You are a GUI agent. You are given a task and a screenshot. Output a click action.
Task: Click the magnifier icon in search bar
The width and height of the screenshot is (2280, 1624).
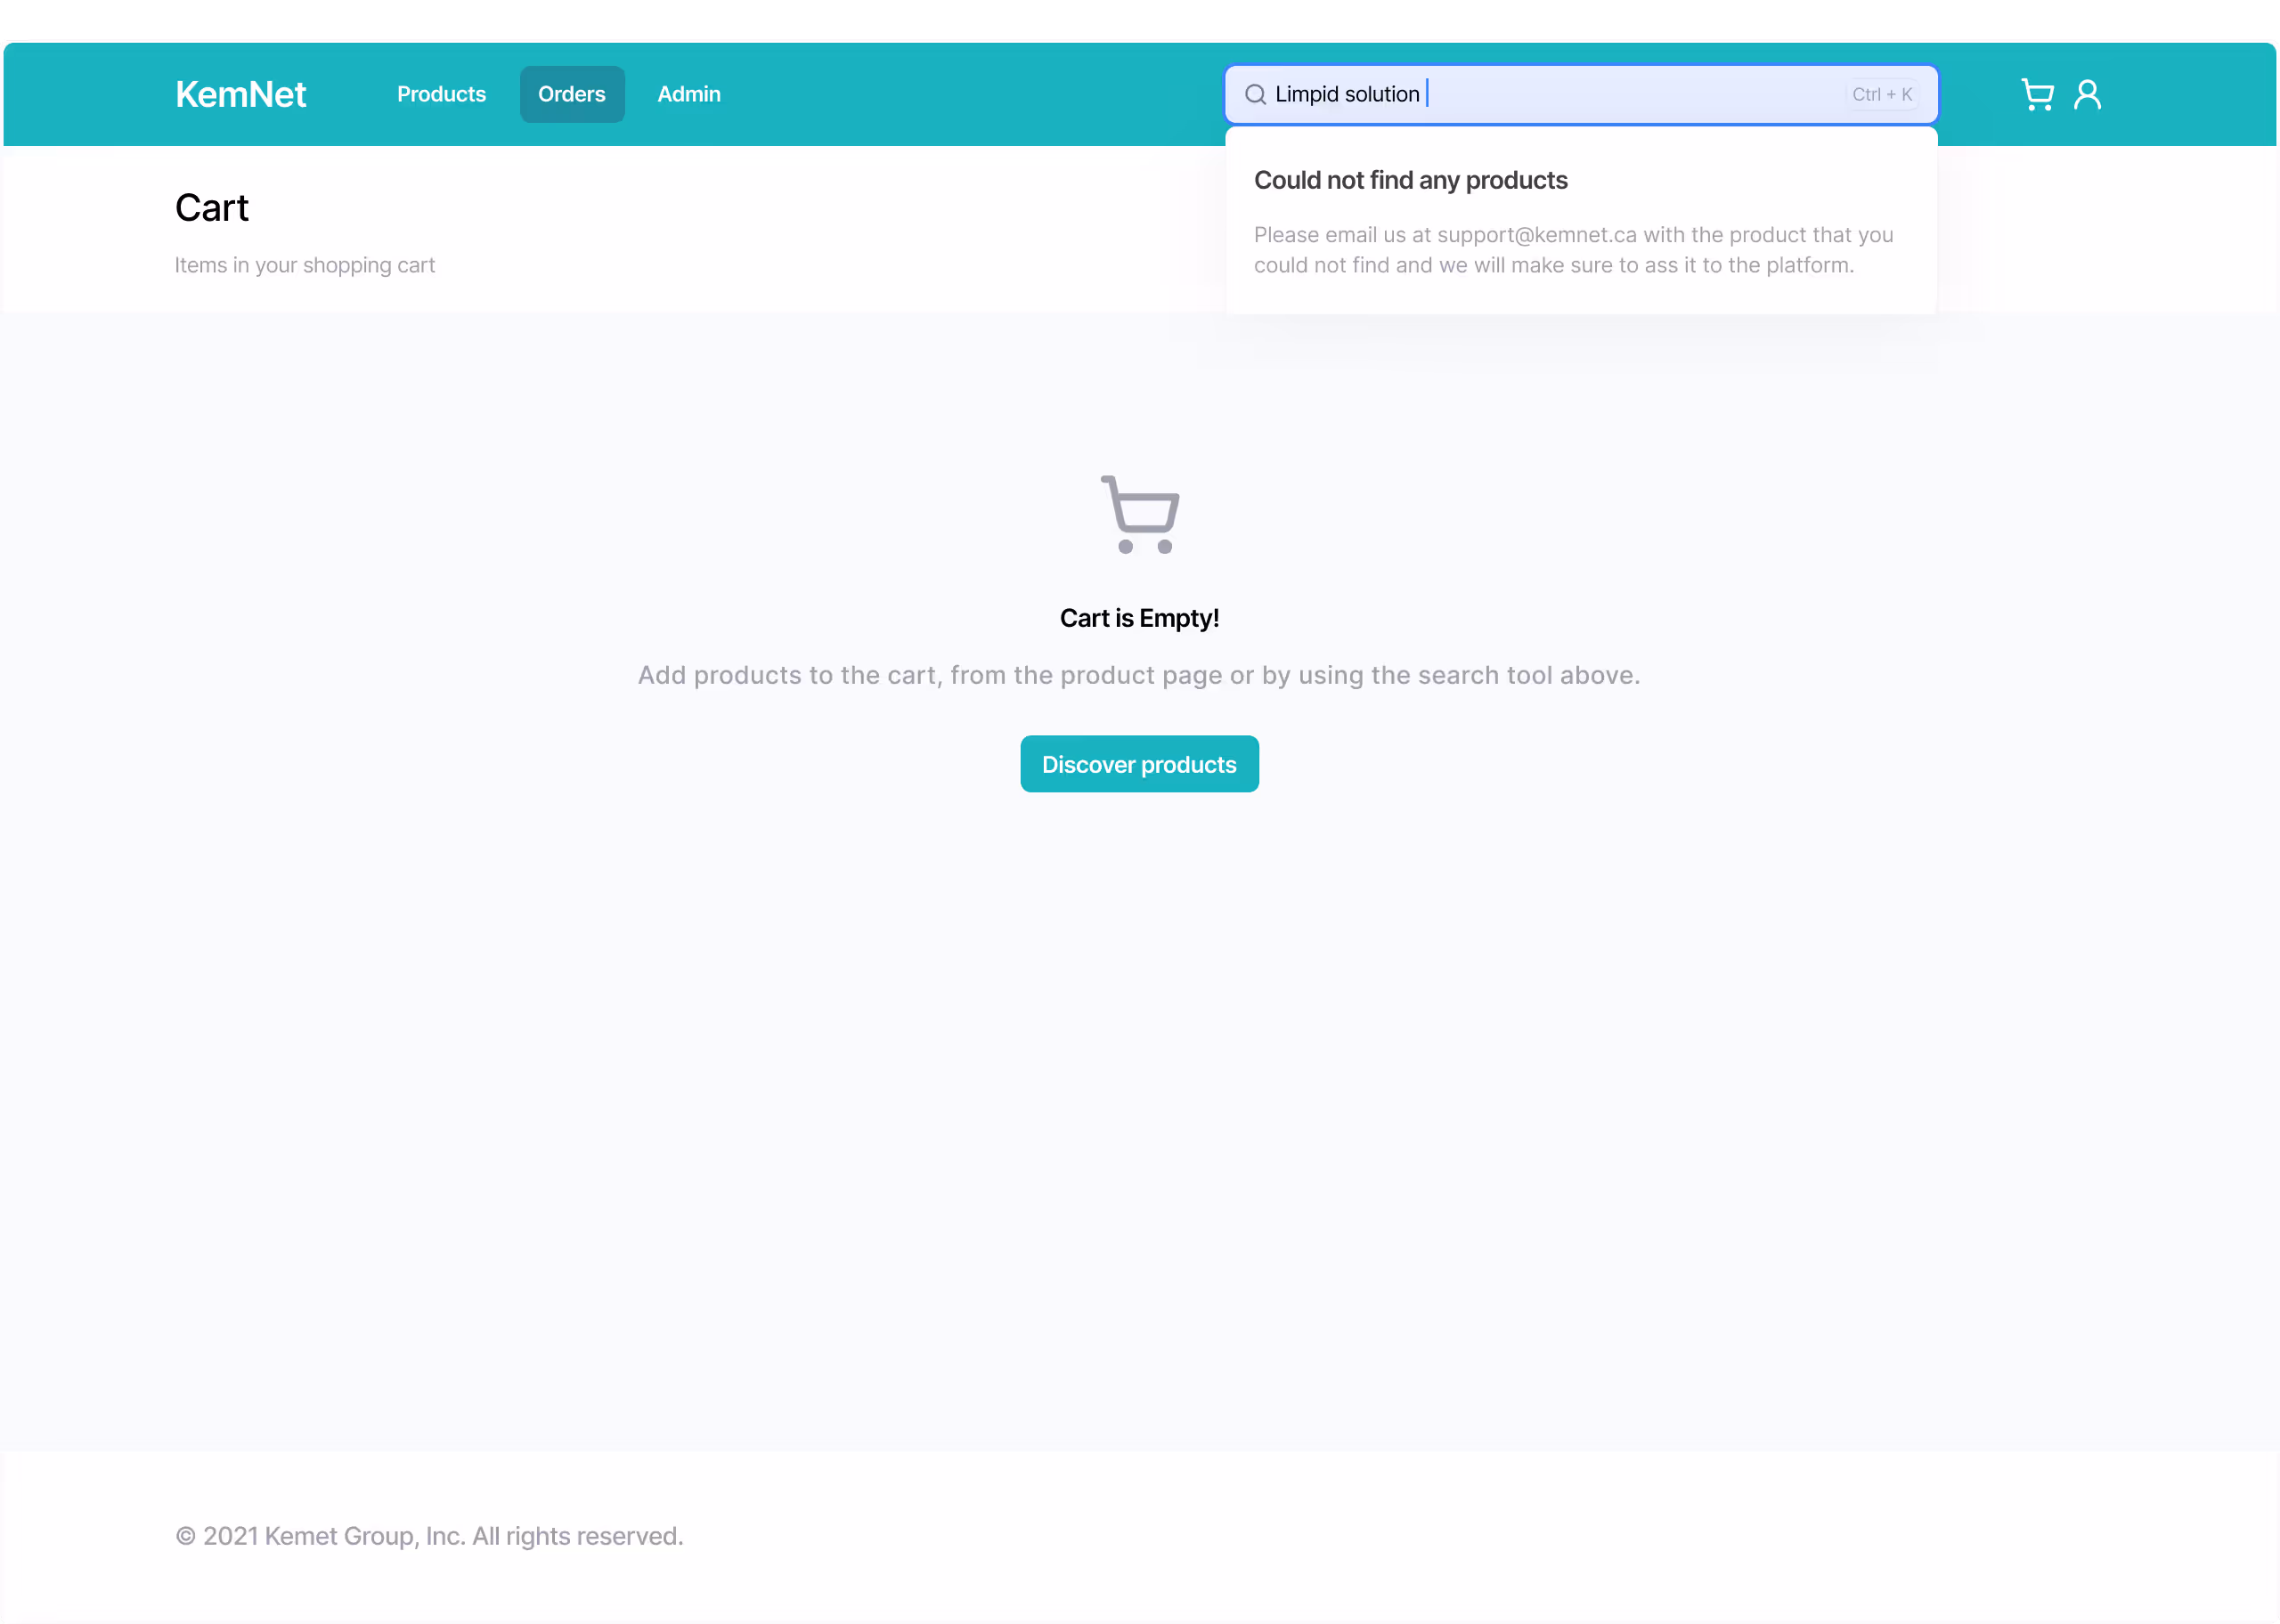point(1255,95)
